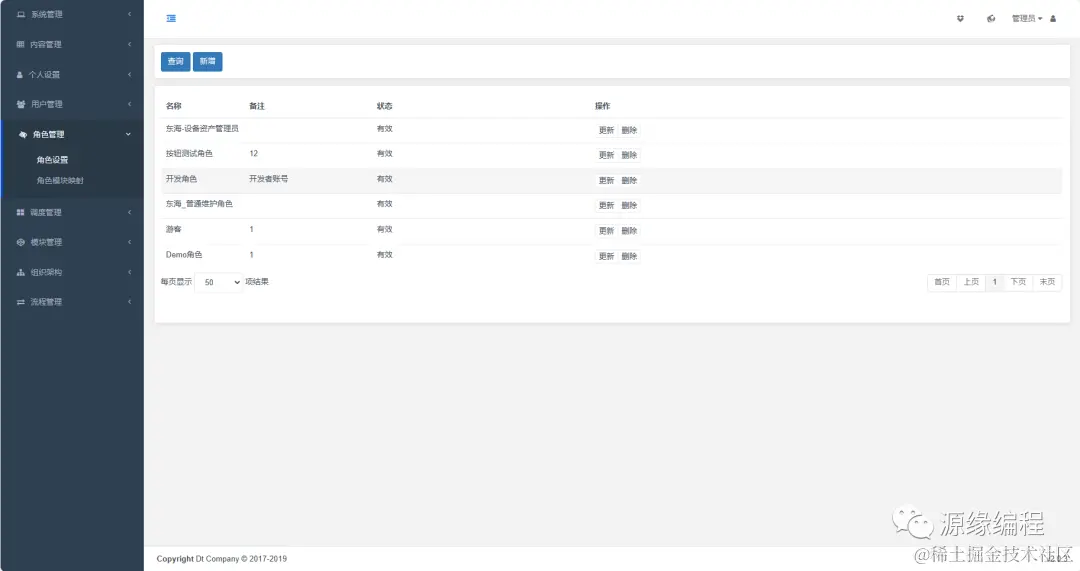Expand the 组织架构 chevron arrow

[x=129, y=272]
